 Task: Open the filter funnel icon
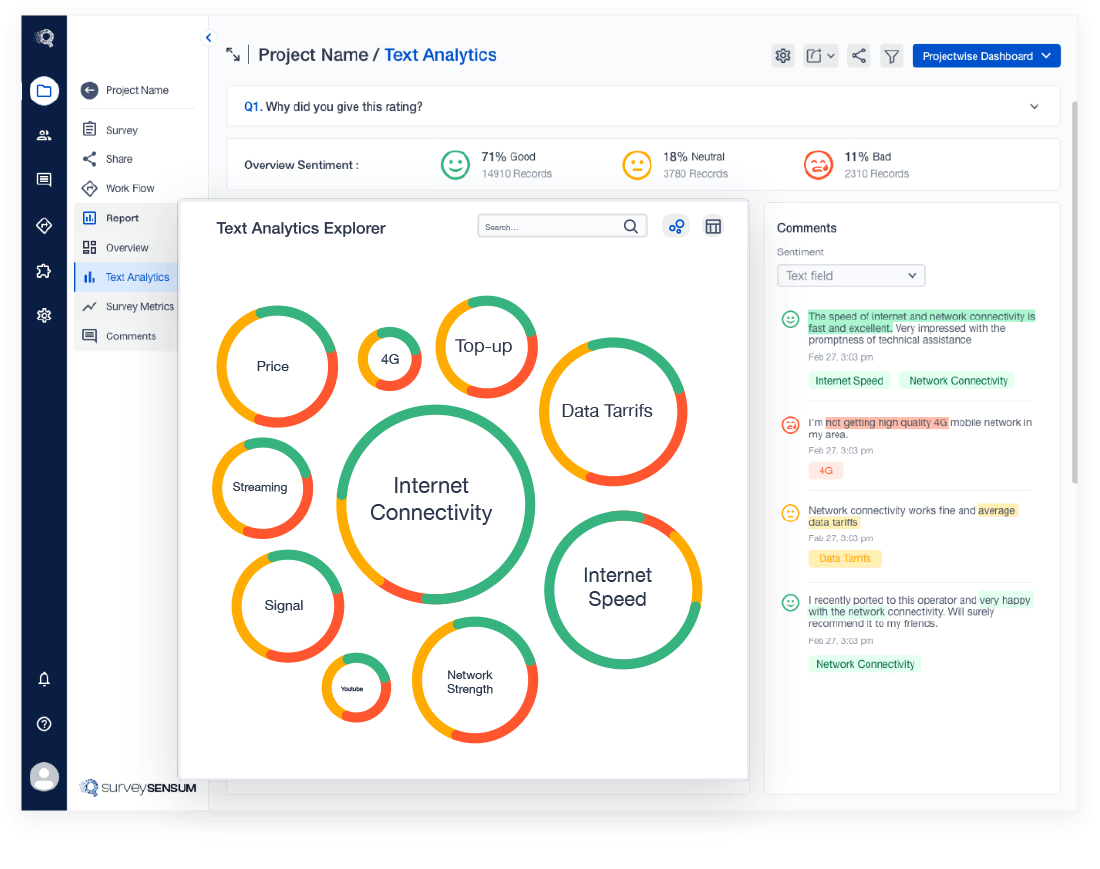891,55
